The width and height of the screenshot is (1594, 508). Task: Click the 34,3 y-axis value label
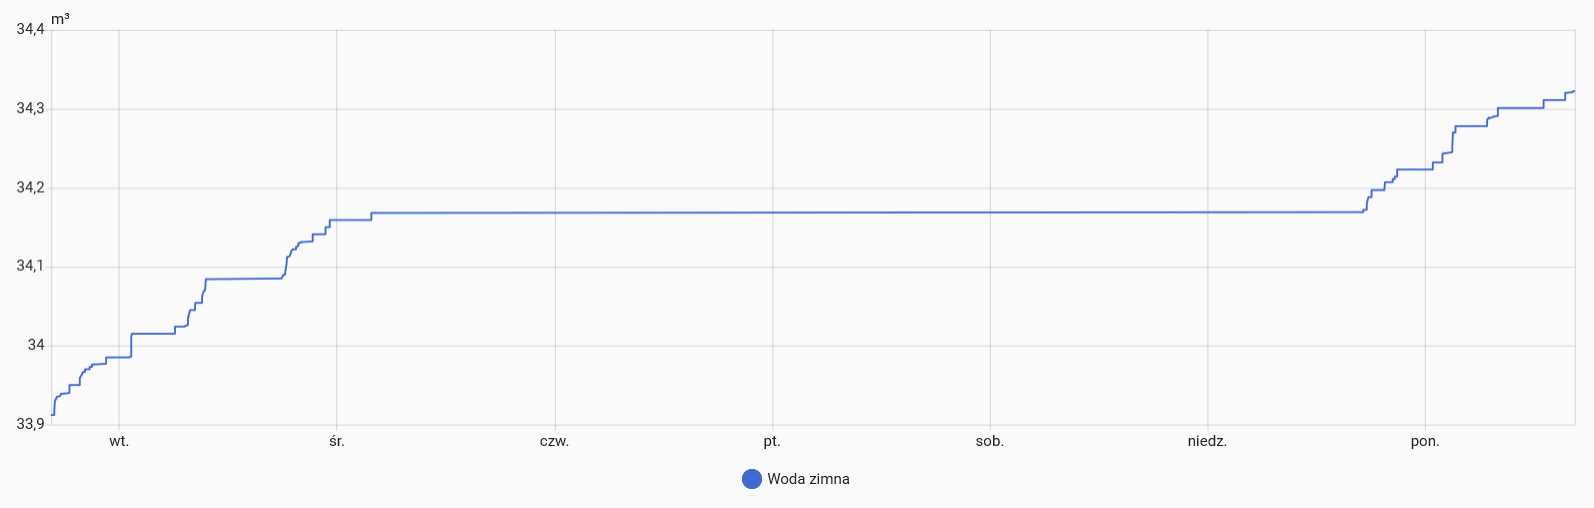[30, 108]
